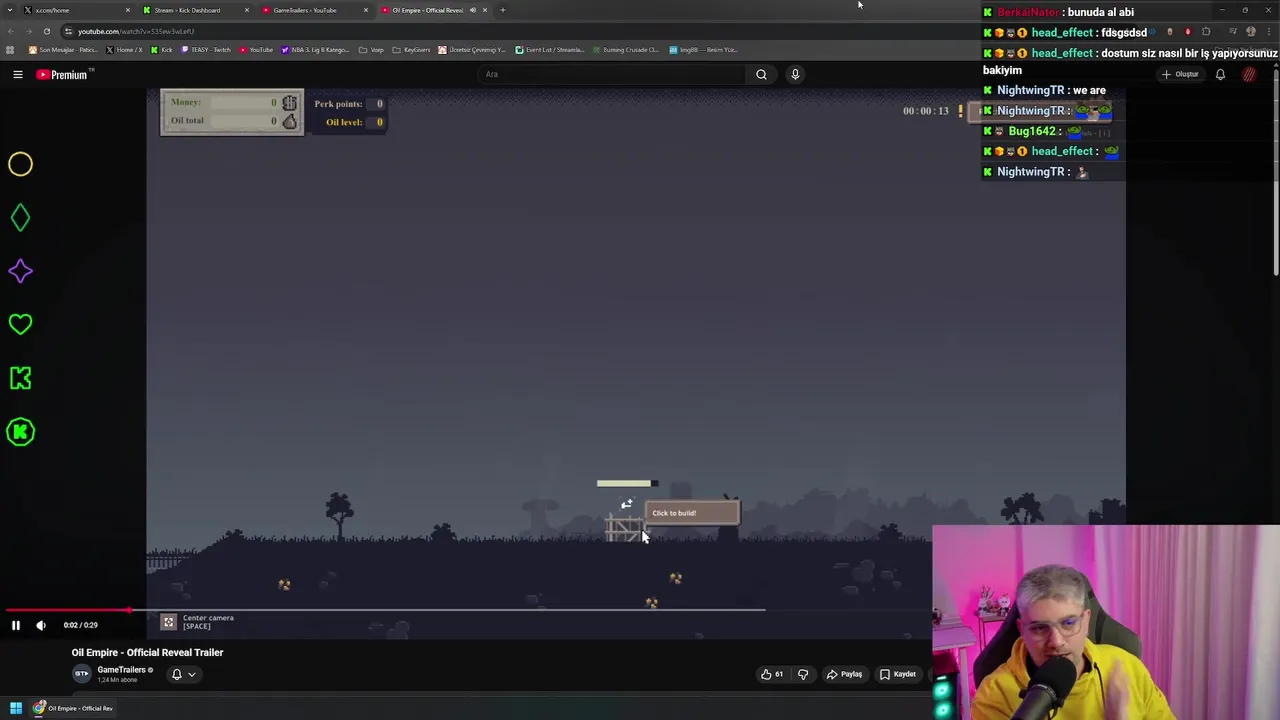1280x720 pixels.
Task: Go forward in browser history
Action: (29, 31)
